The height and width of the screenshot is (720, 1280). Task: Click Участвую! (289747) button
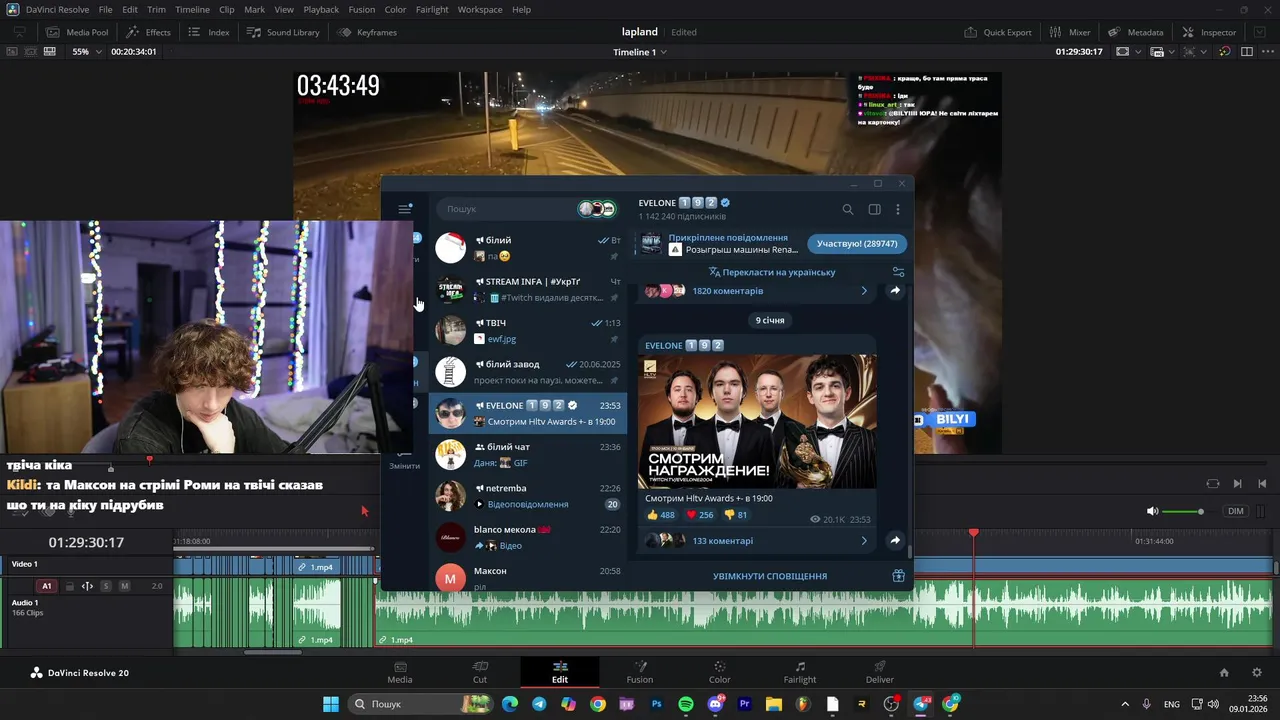point(857,244)
